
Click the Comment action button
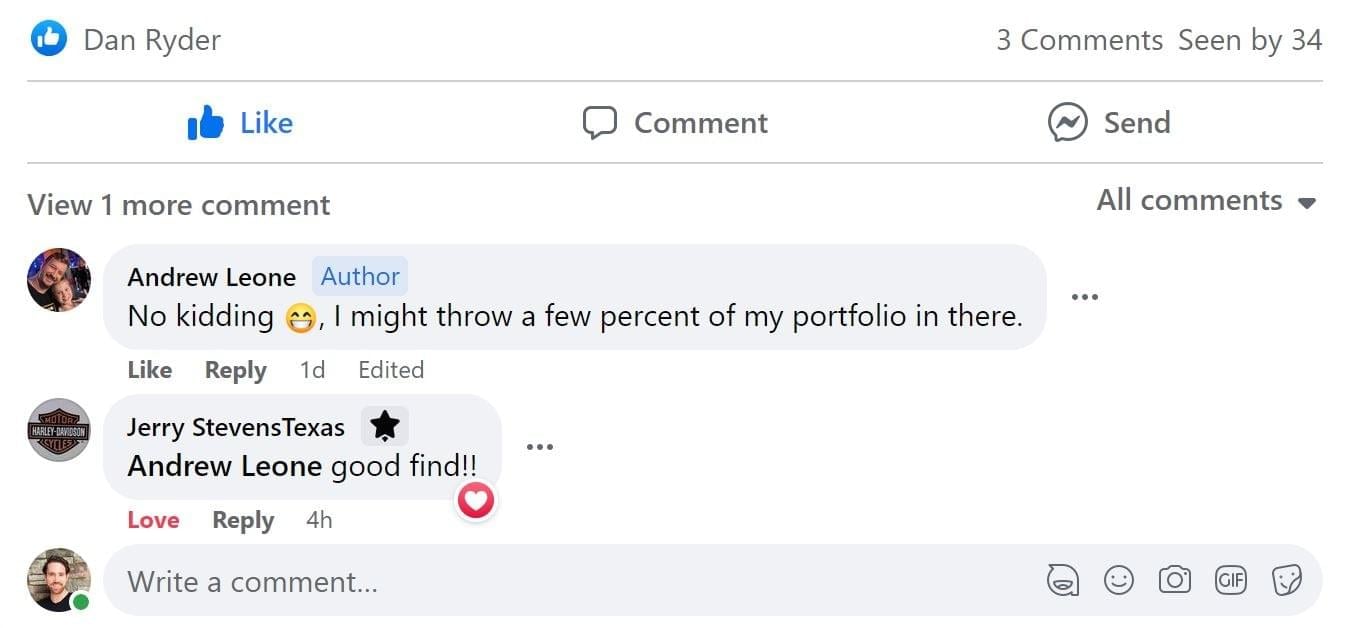tap(675, 123)
